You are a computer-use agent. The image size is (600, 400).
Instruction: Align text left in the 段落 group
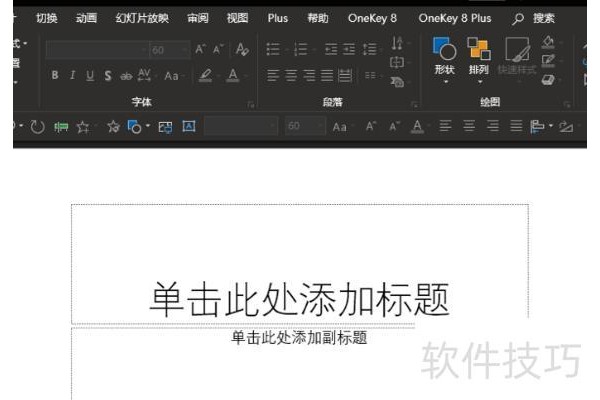click(273, 75)
